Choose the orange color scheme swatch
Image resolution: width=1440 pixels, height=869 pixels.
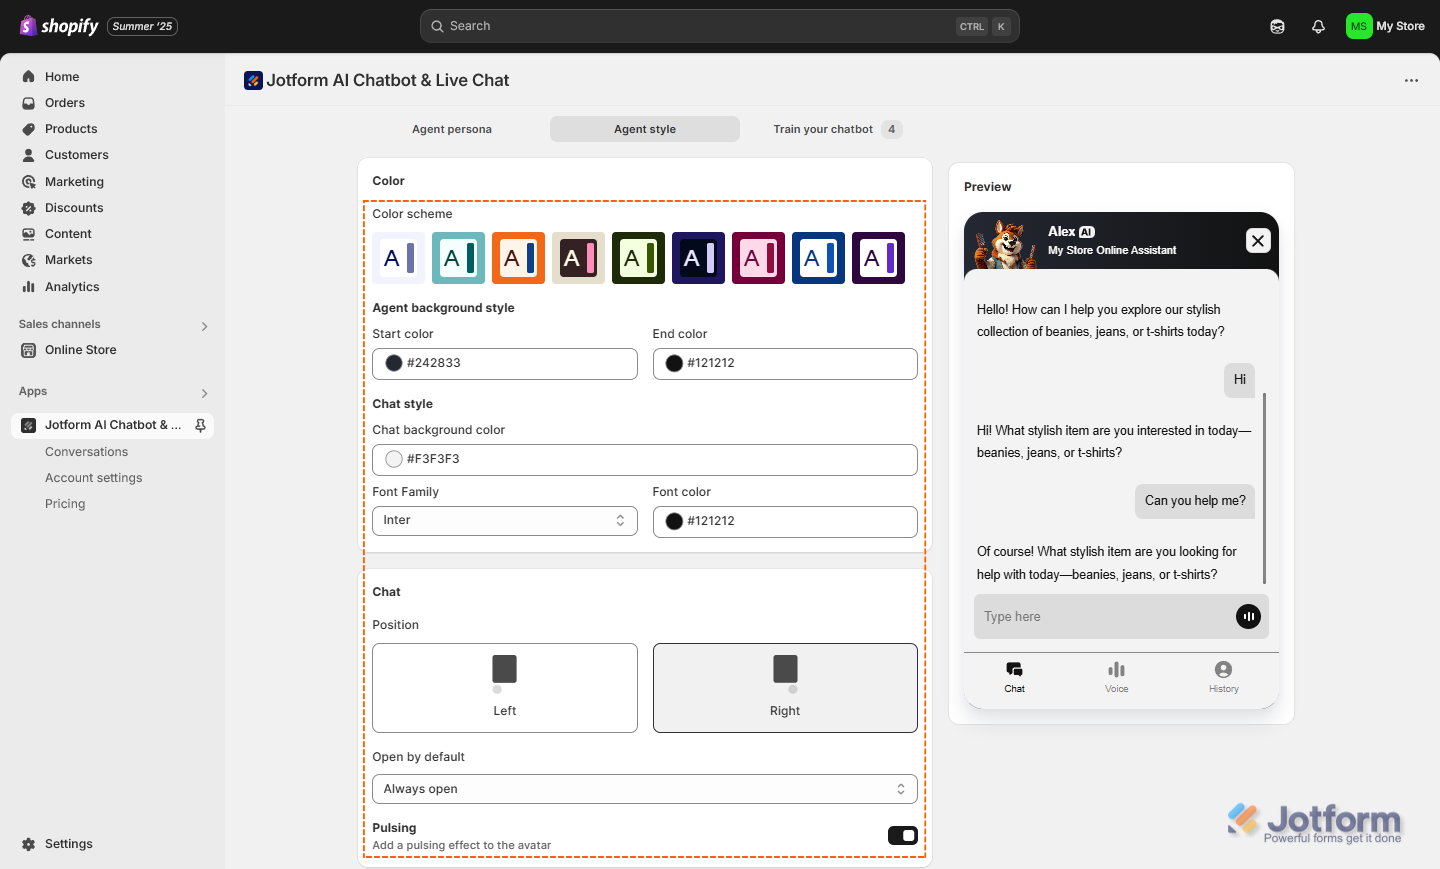coord(519,258)
